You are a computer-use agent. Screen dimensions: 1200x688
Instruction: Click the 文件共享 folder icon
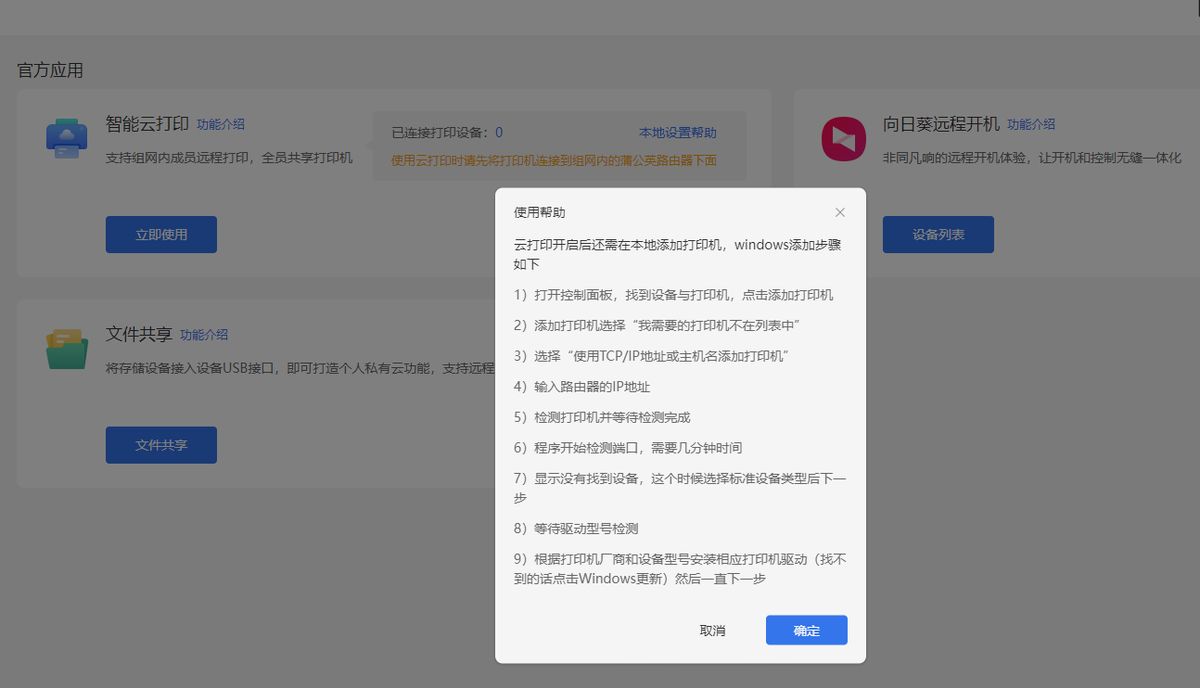click(67, 348)
